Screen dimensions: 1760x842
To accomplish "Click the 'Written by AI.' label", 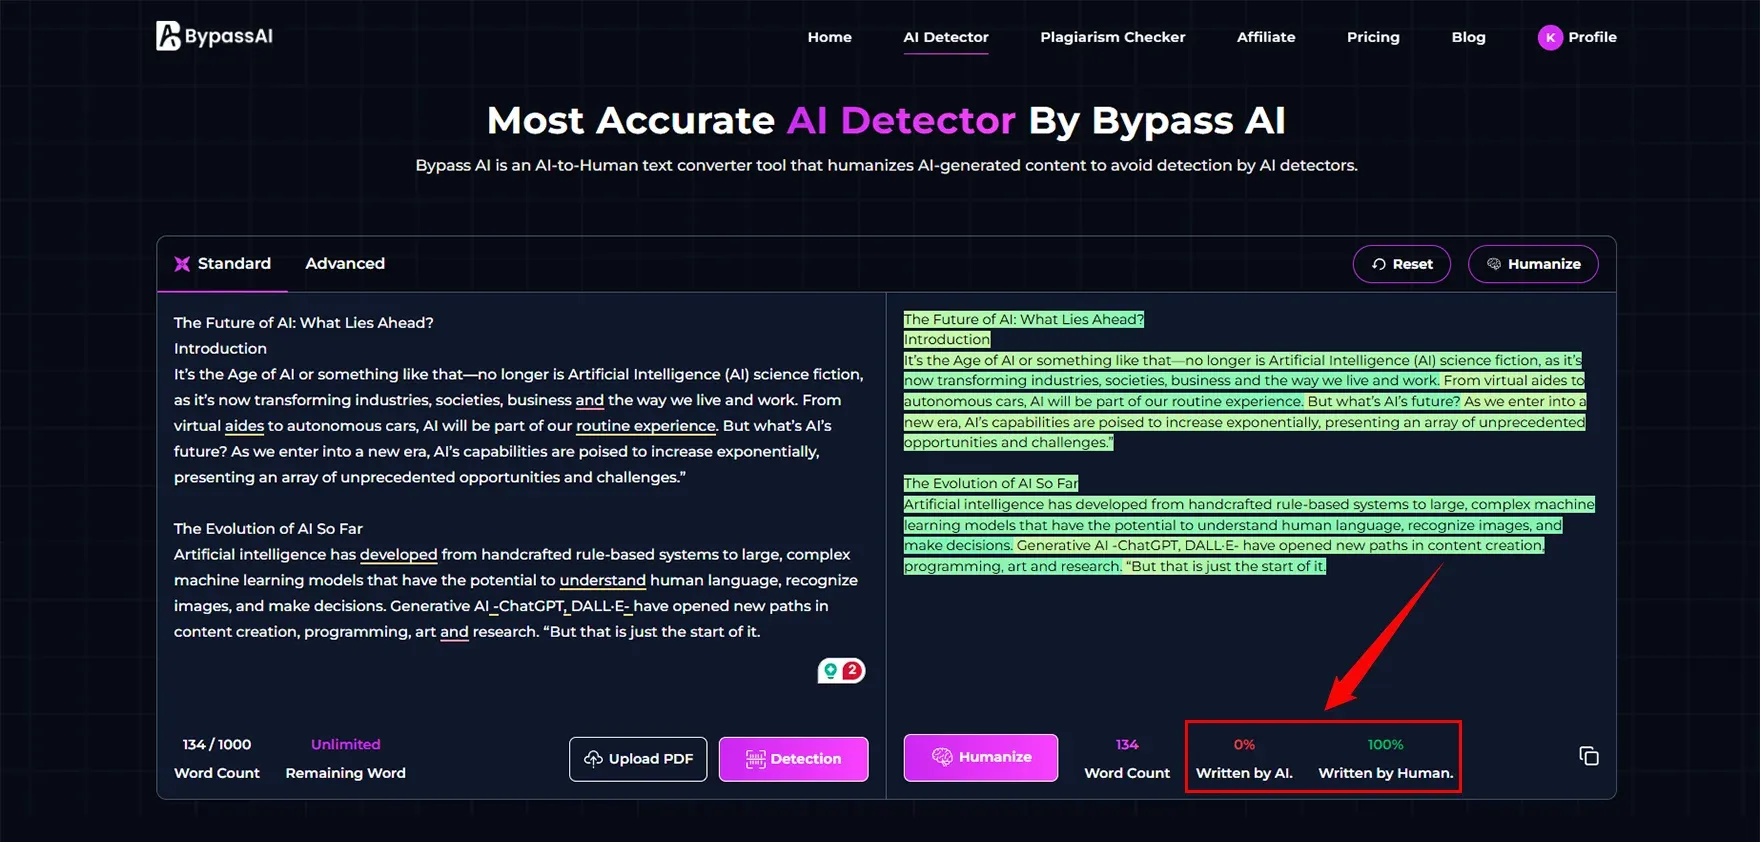I will pos(1244,773).
